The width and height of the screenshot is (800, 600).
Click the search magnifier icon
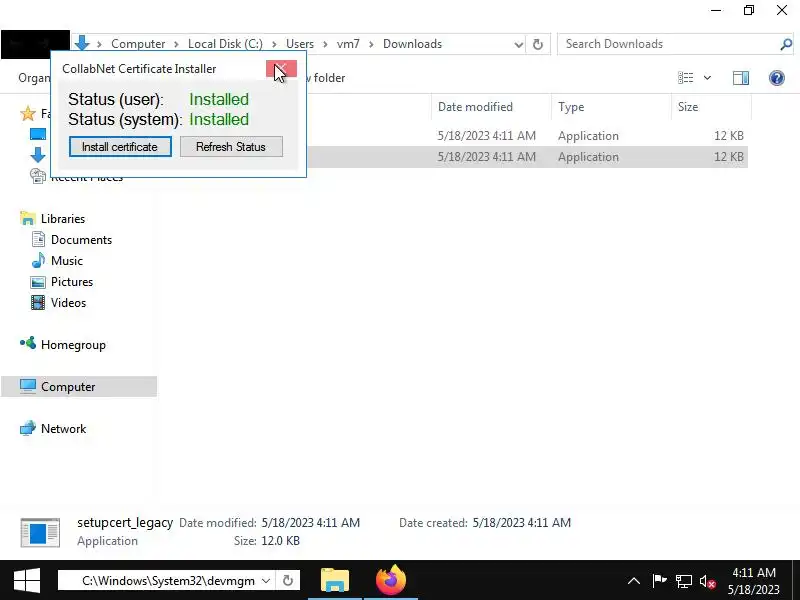tap(786, 44)
